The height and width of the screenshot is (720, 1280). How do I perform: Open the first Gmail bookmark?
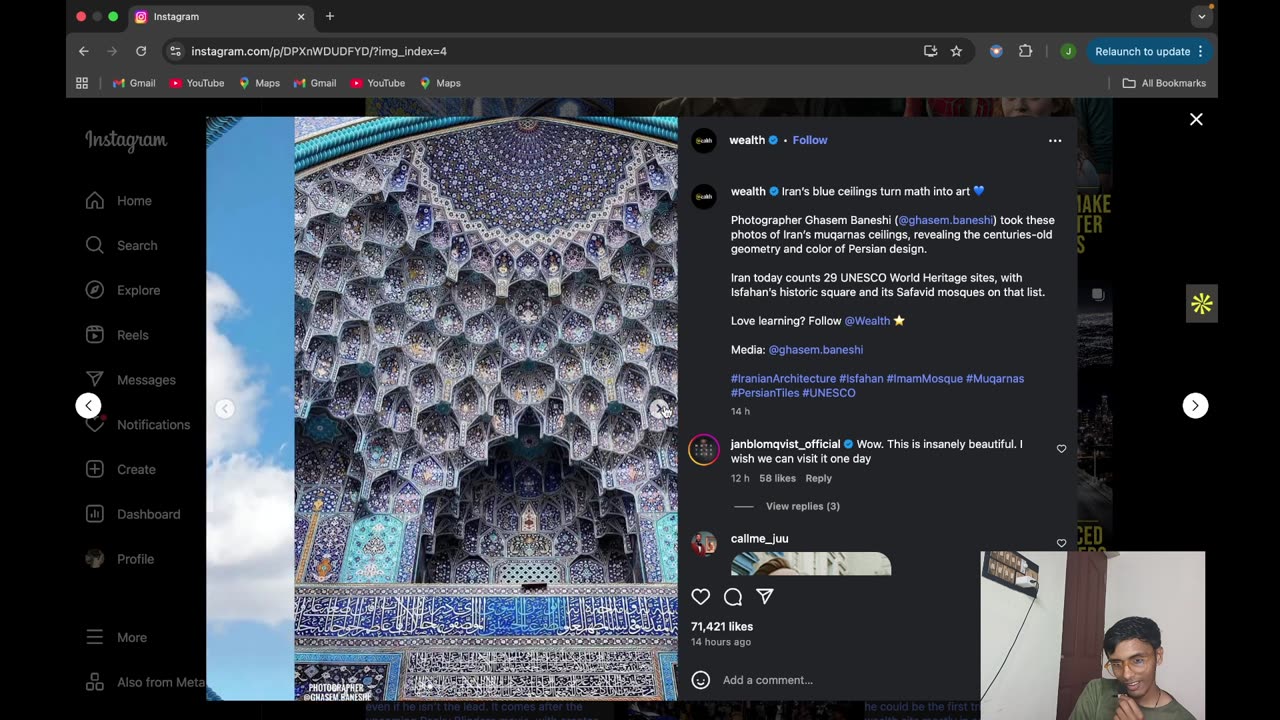[x=134, y=83]
